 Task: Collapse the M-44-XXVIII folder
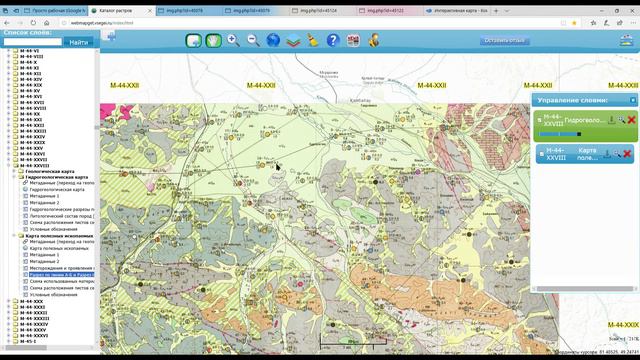point(9,166)
